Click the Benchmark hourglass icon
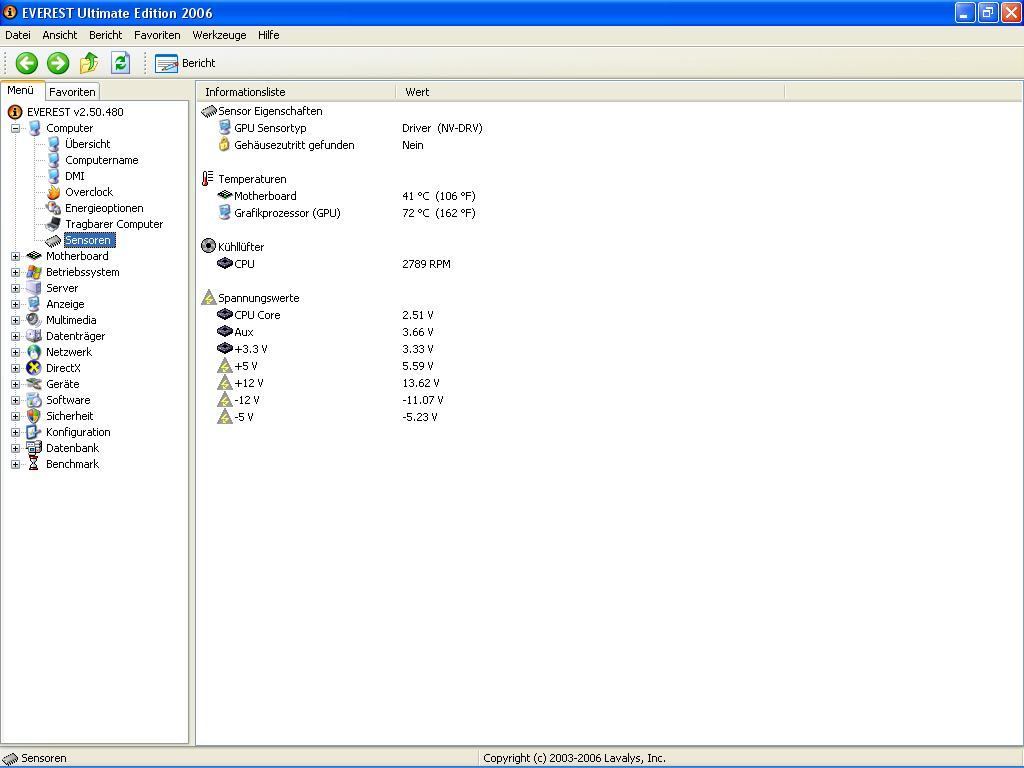The width and height of the screenshot is (1024, 768). tap(34, 464)
